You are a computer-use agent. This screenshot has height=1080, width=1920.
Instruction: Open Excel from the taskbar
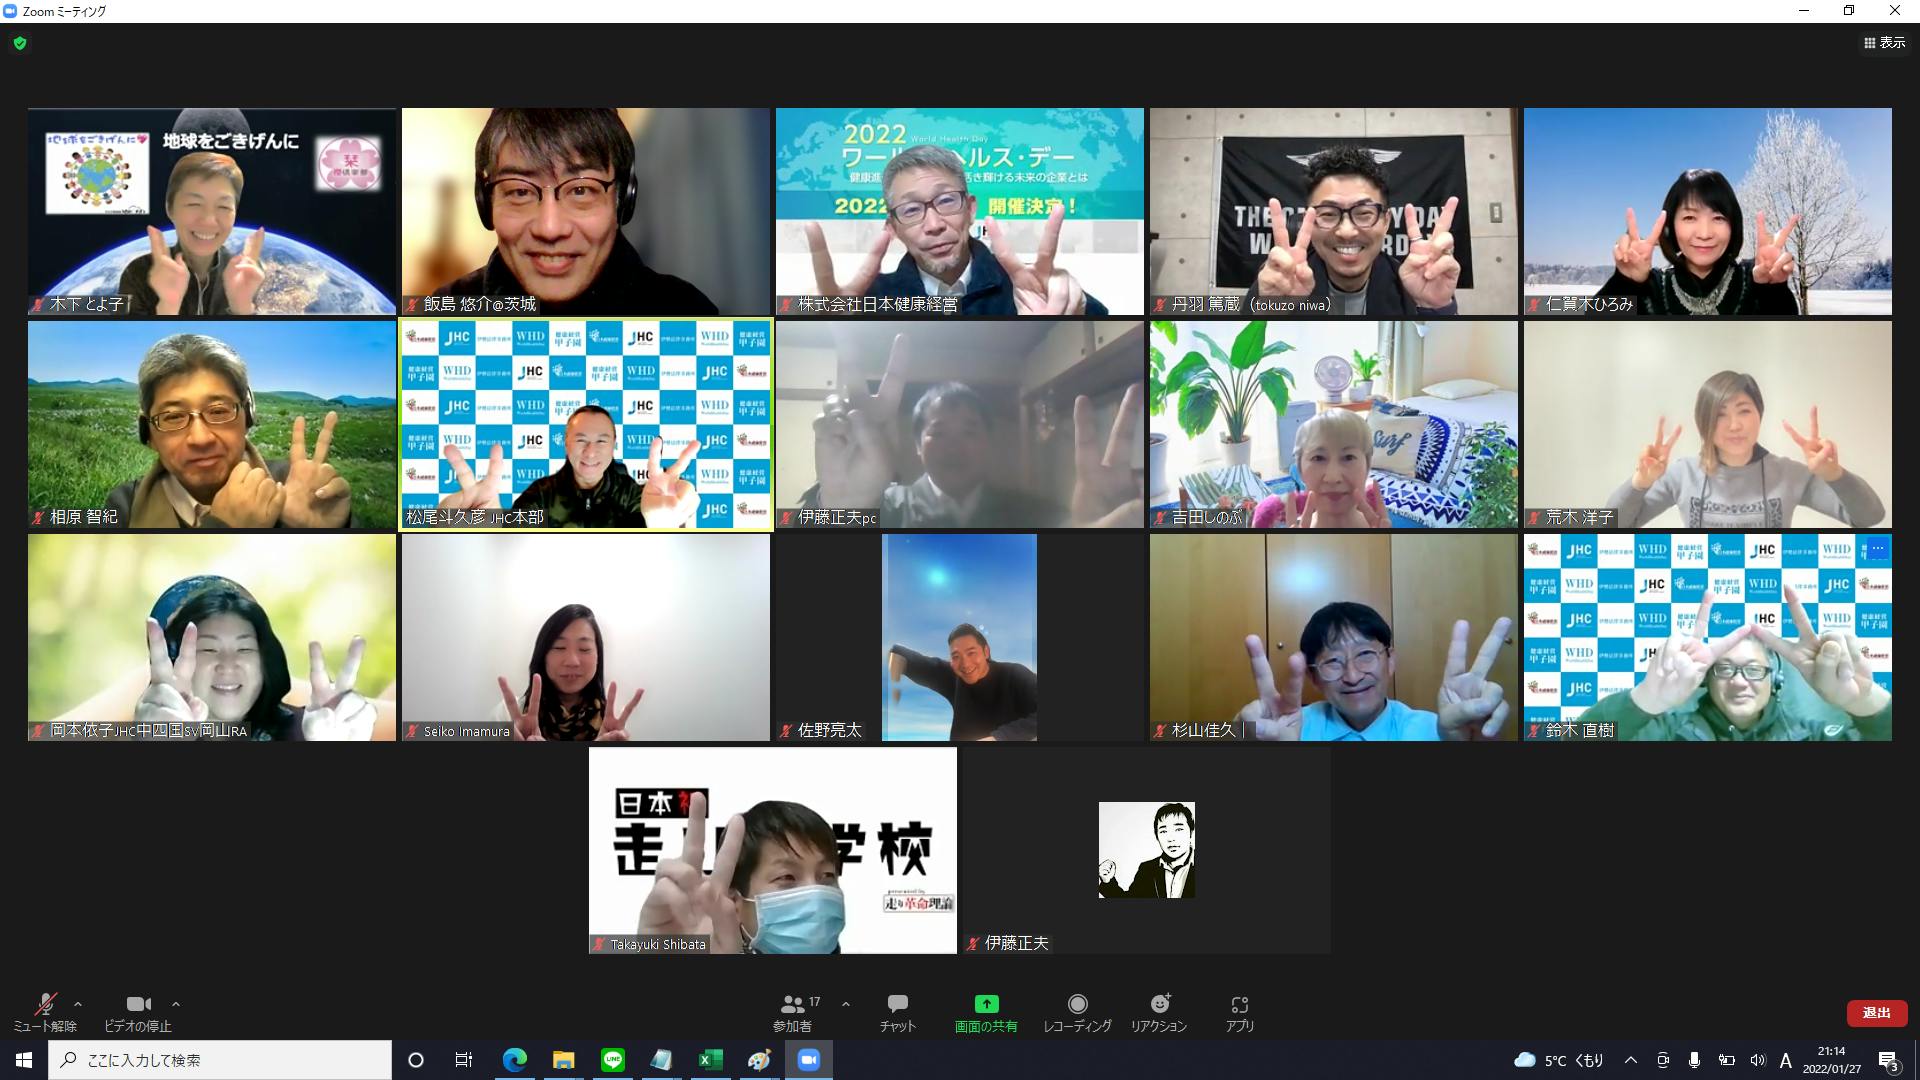(710, 1060)
